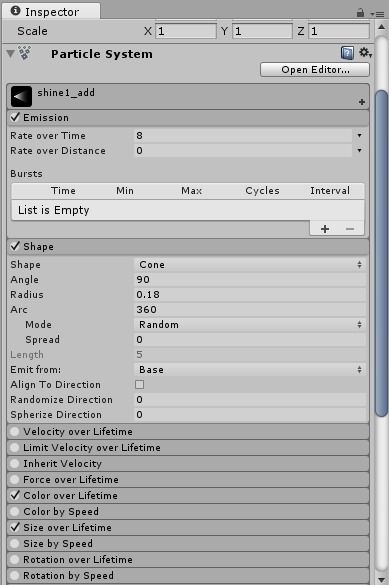Click the plus icon in shine1_add header
Screen dimensions: 389x585
tap(361, 102)
